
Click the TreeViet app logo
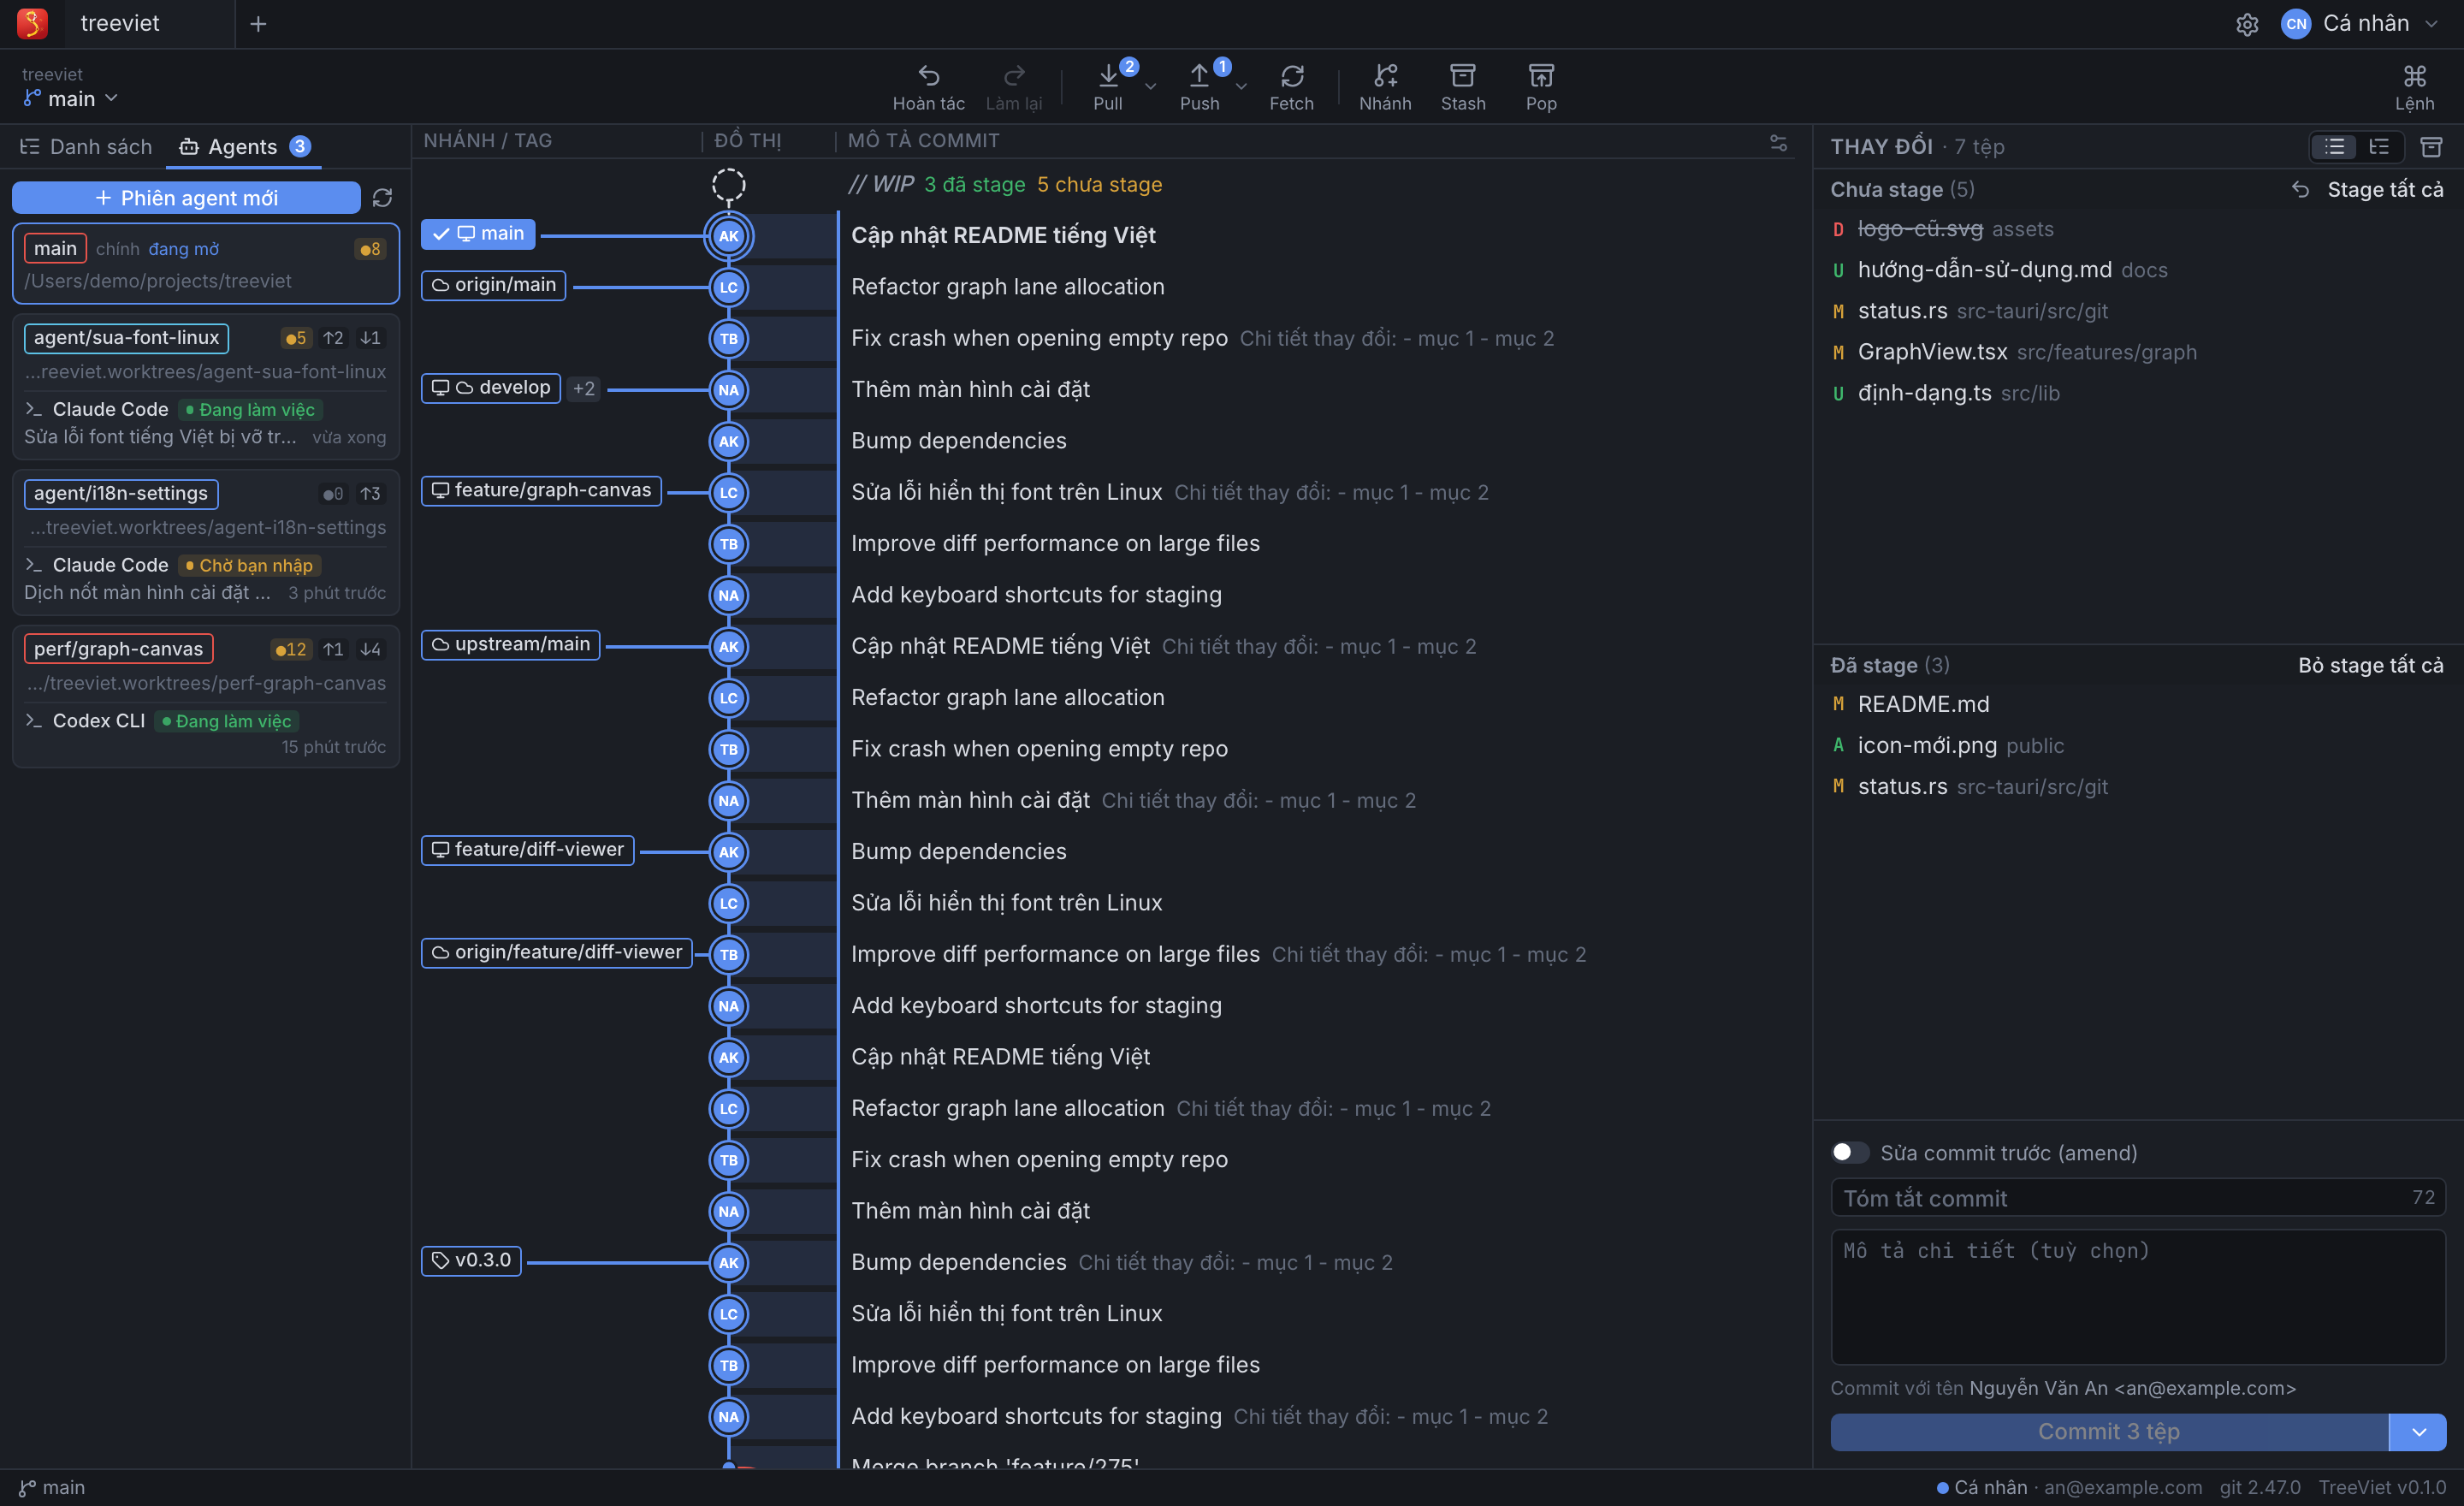(32, 24)
